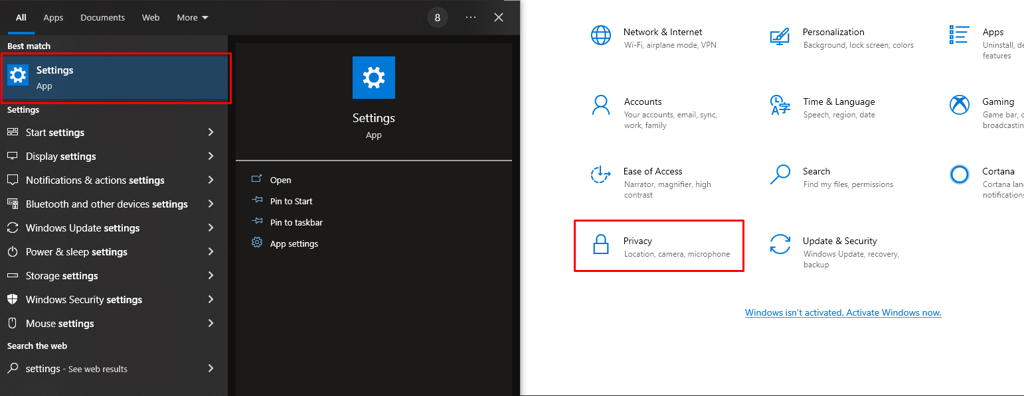Screen dimensions: 1024x396
Task: Open the three-dots options menu
Action: [471, 18]
